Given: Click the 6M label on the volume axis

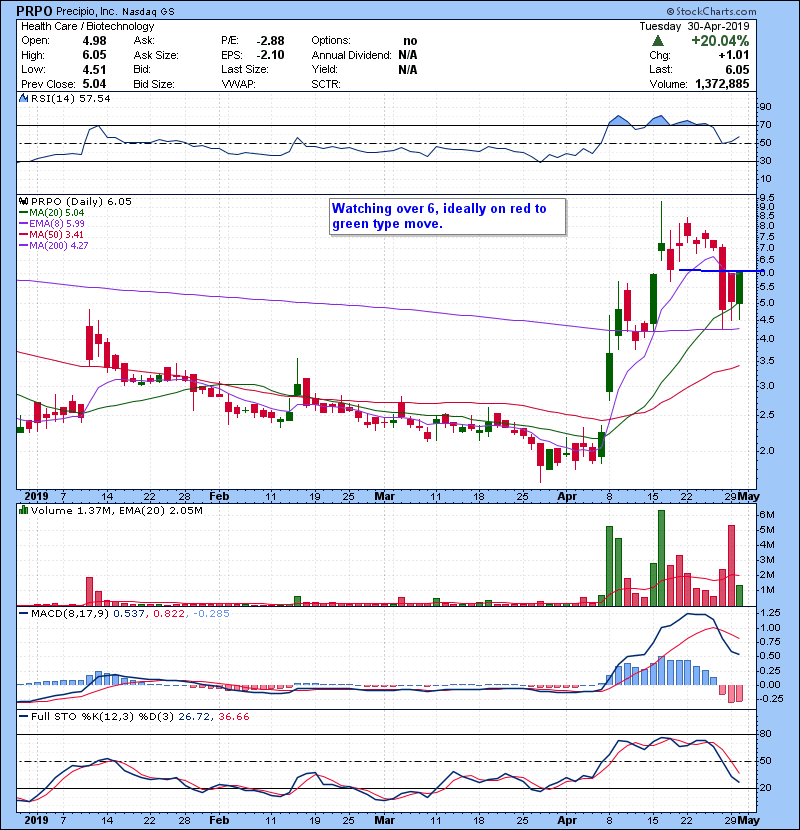Looking at the screenshot, I should (767, 515).
